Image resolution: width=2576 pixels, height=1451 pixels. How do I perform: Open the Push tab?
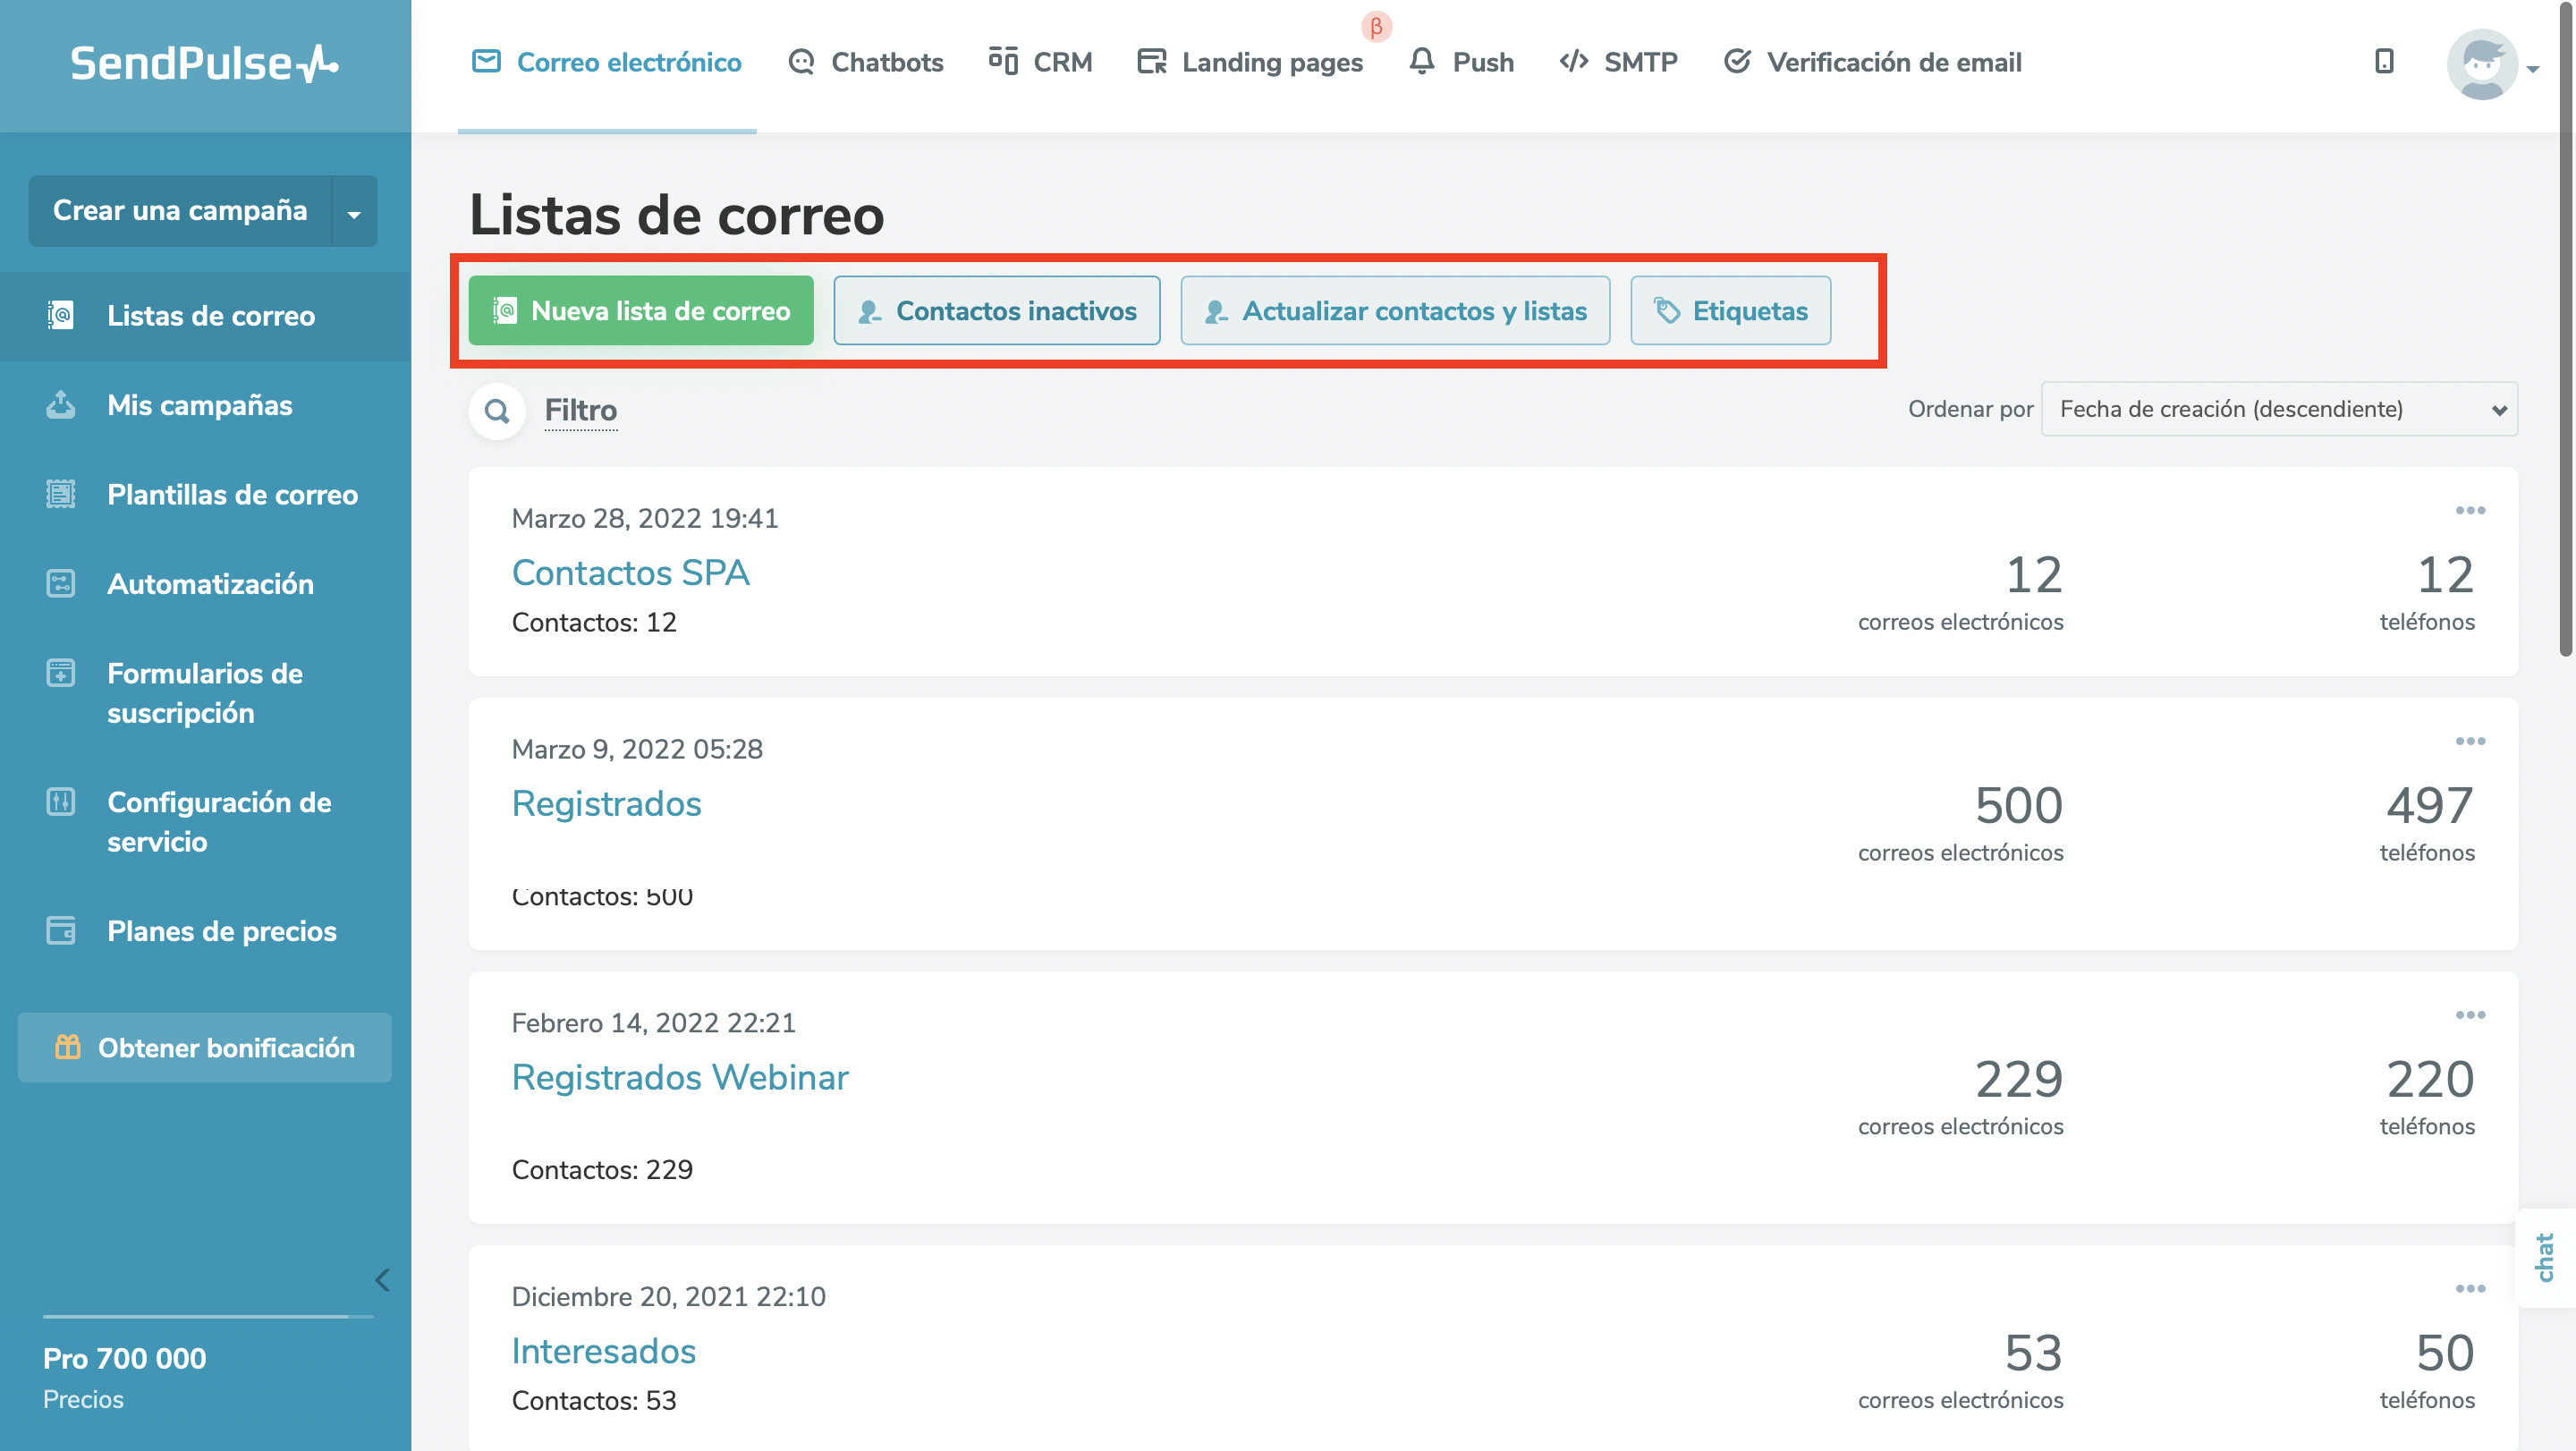pos(1461,63)
